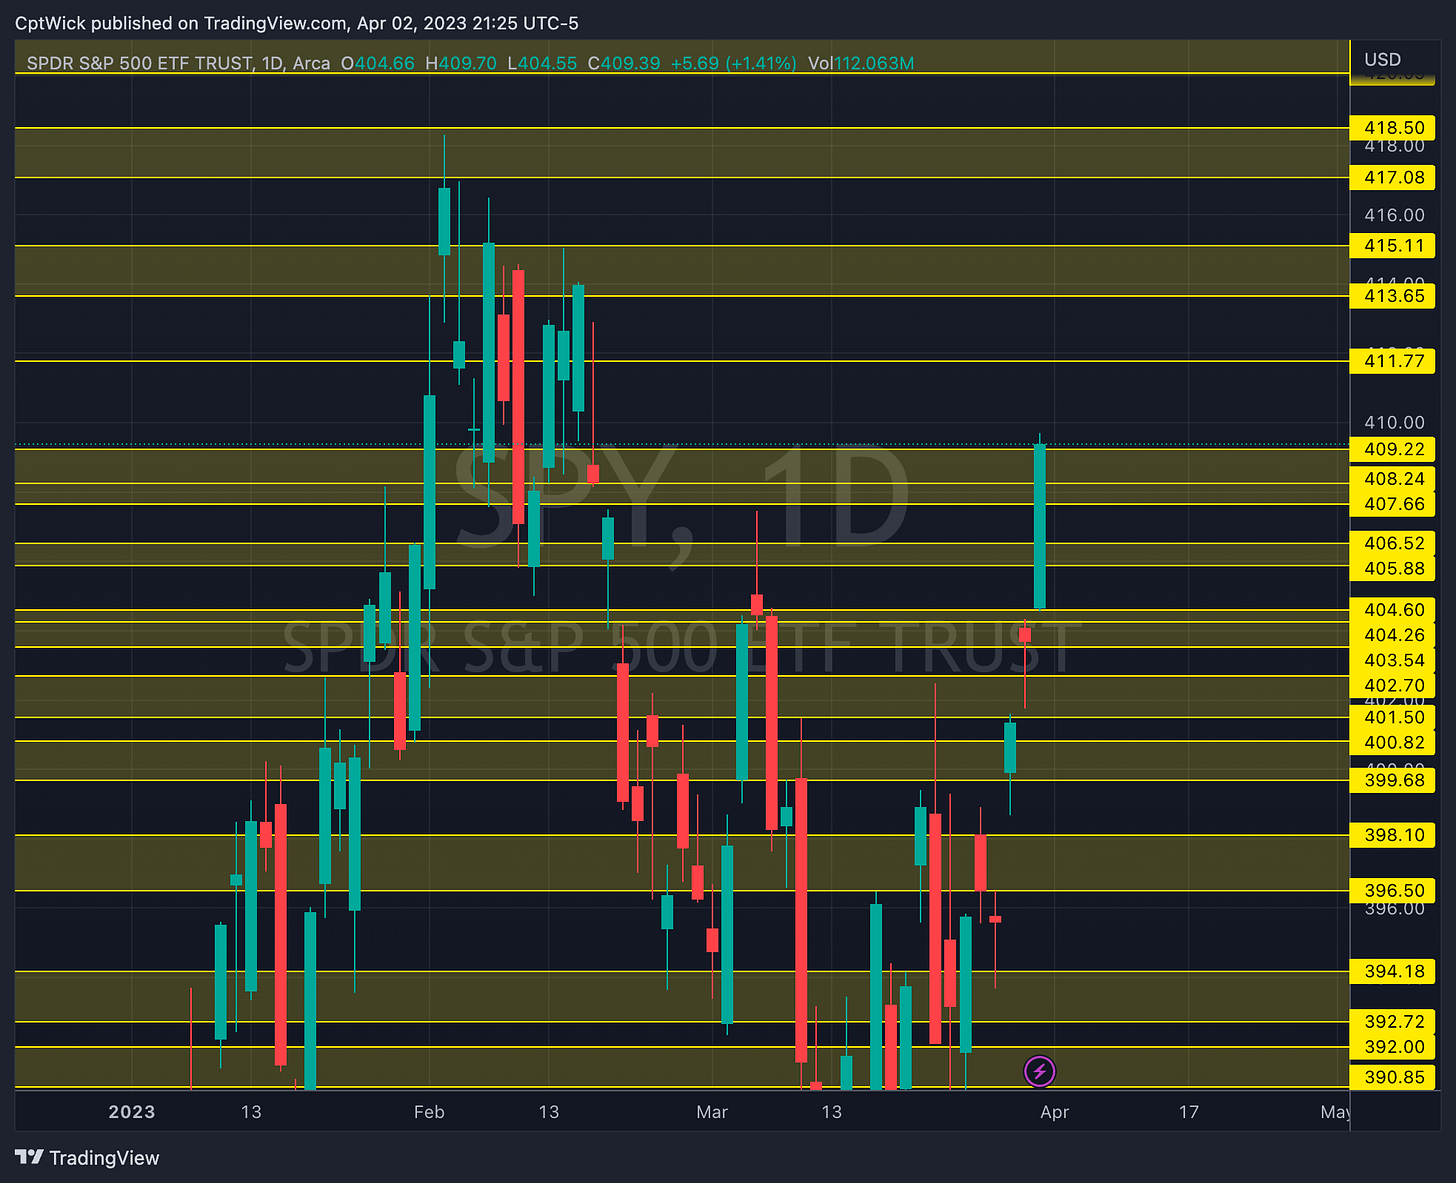Select the 396.50 price level label
The width and height of the screenshot is (1456, 1183).
1393,891
